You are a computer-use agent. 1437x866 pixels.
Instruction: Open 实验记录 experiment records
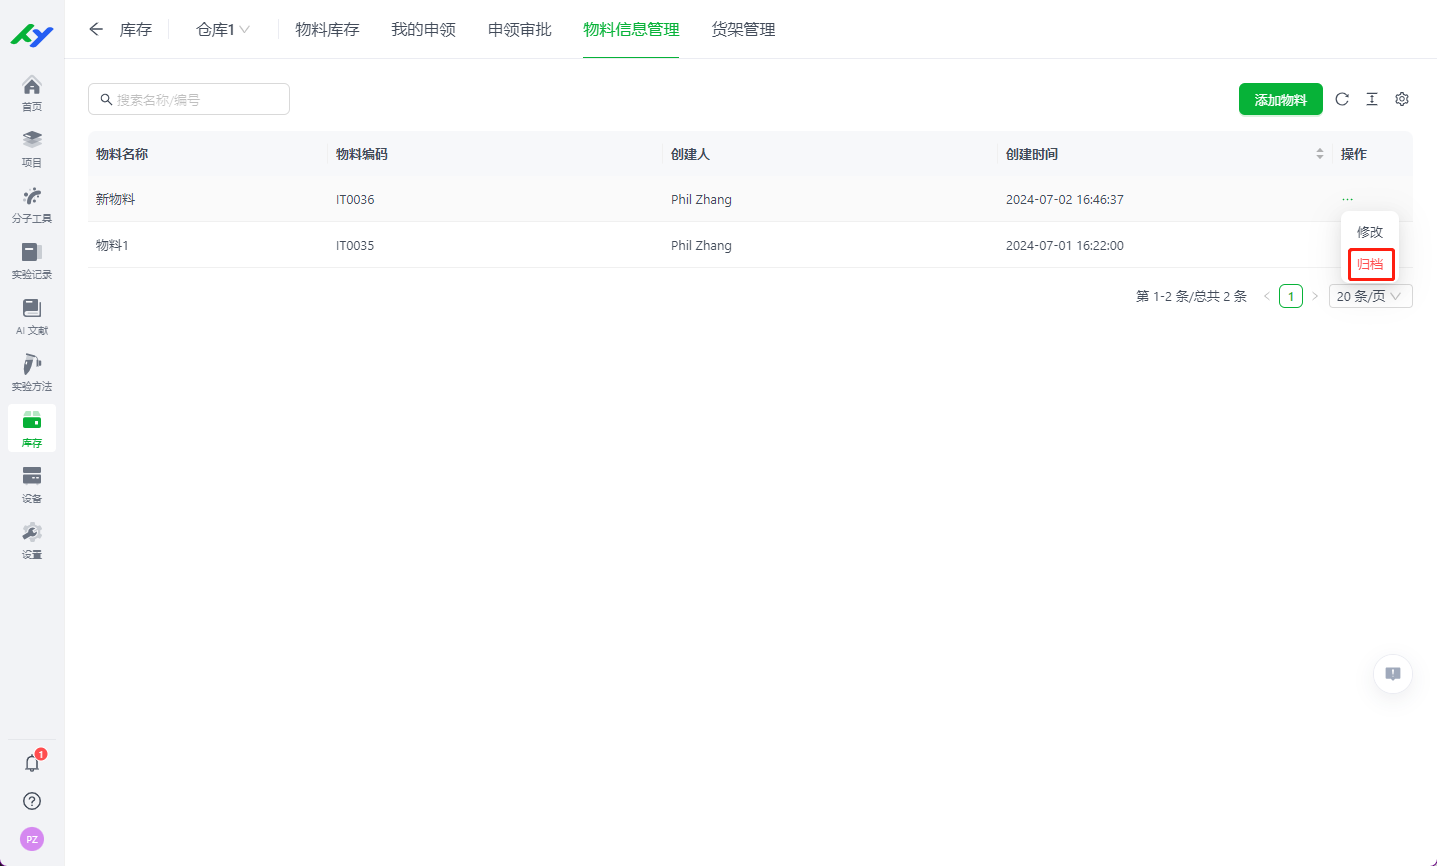32,260
